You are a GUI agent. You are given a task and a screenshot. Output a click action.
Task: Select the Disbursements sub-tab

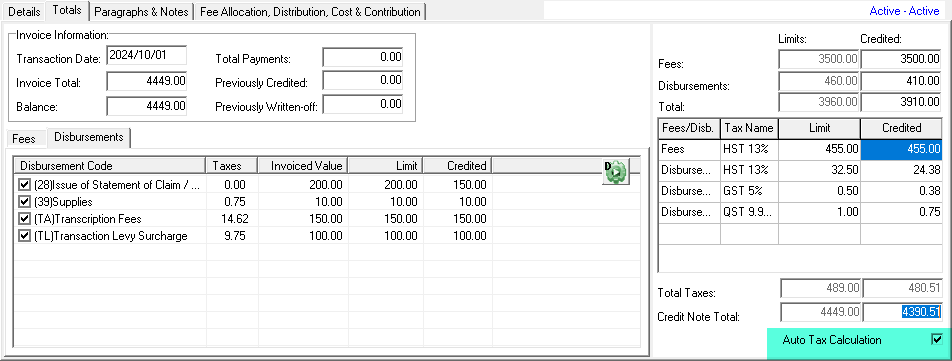pyautogui.click(x=89, y=137)
